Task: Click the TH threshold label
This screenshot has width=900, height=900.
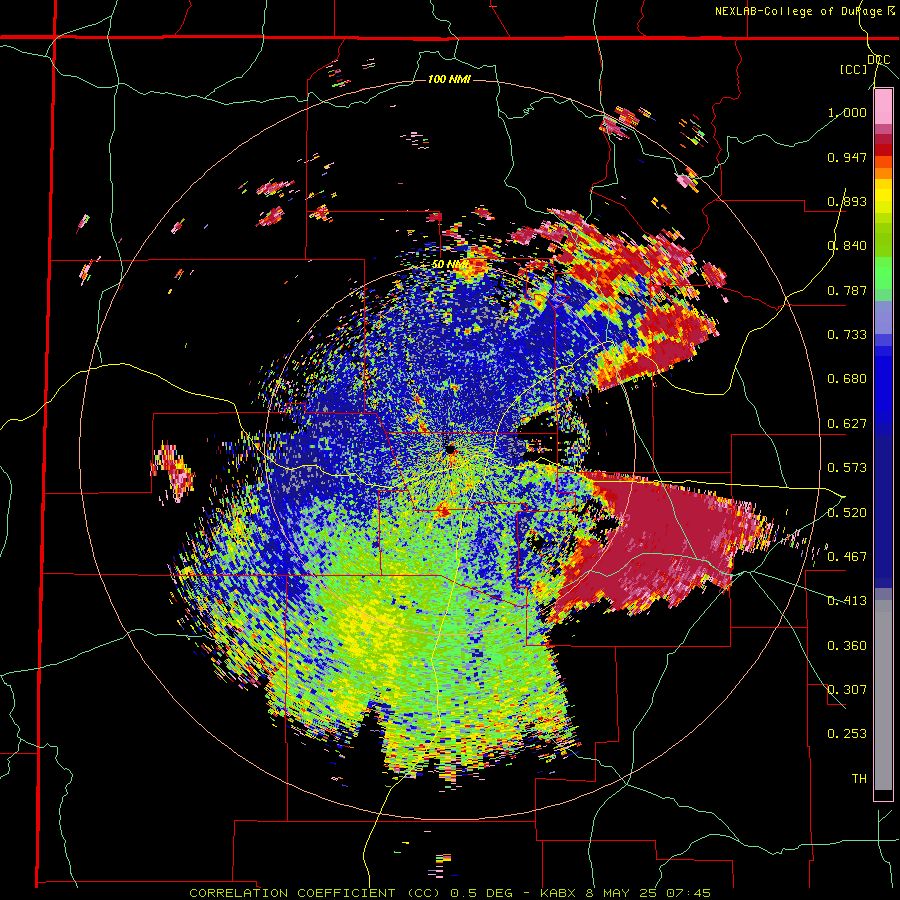Action: pos(859,778)
